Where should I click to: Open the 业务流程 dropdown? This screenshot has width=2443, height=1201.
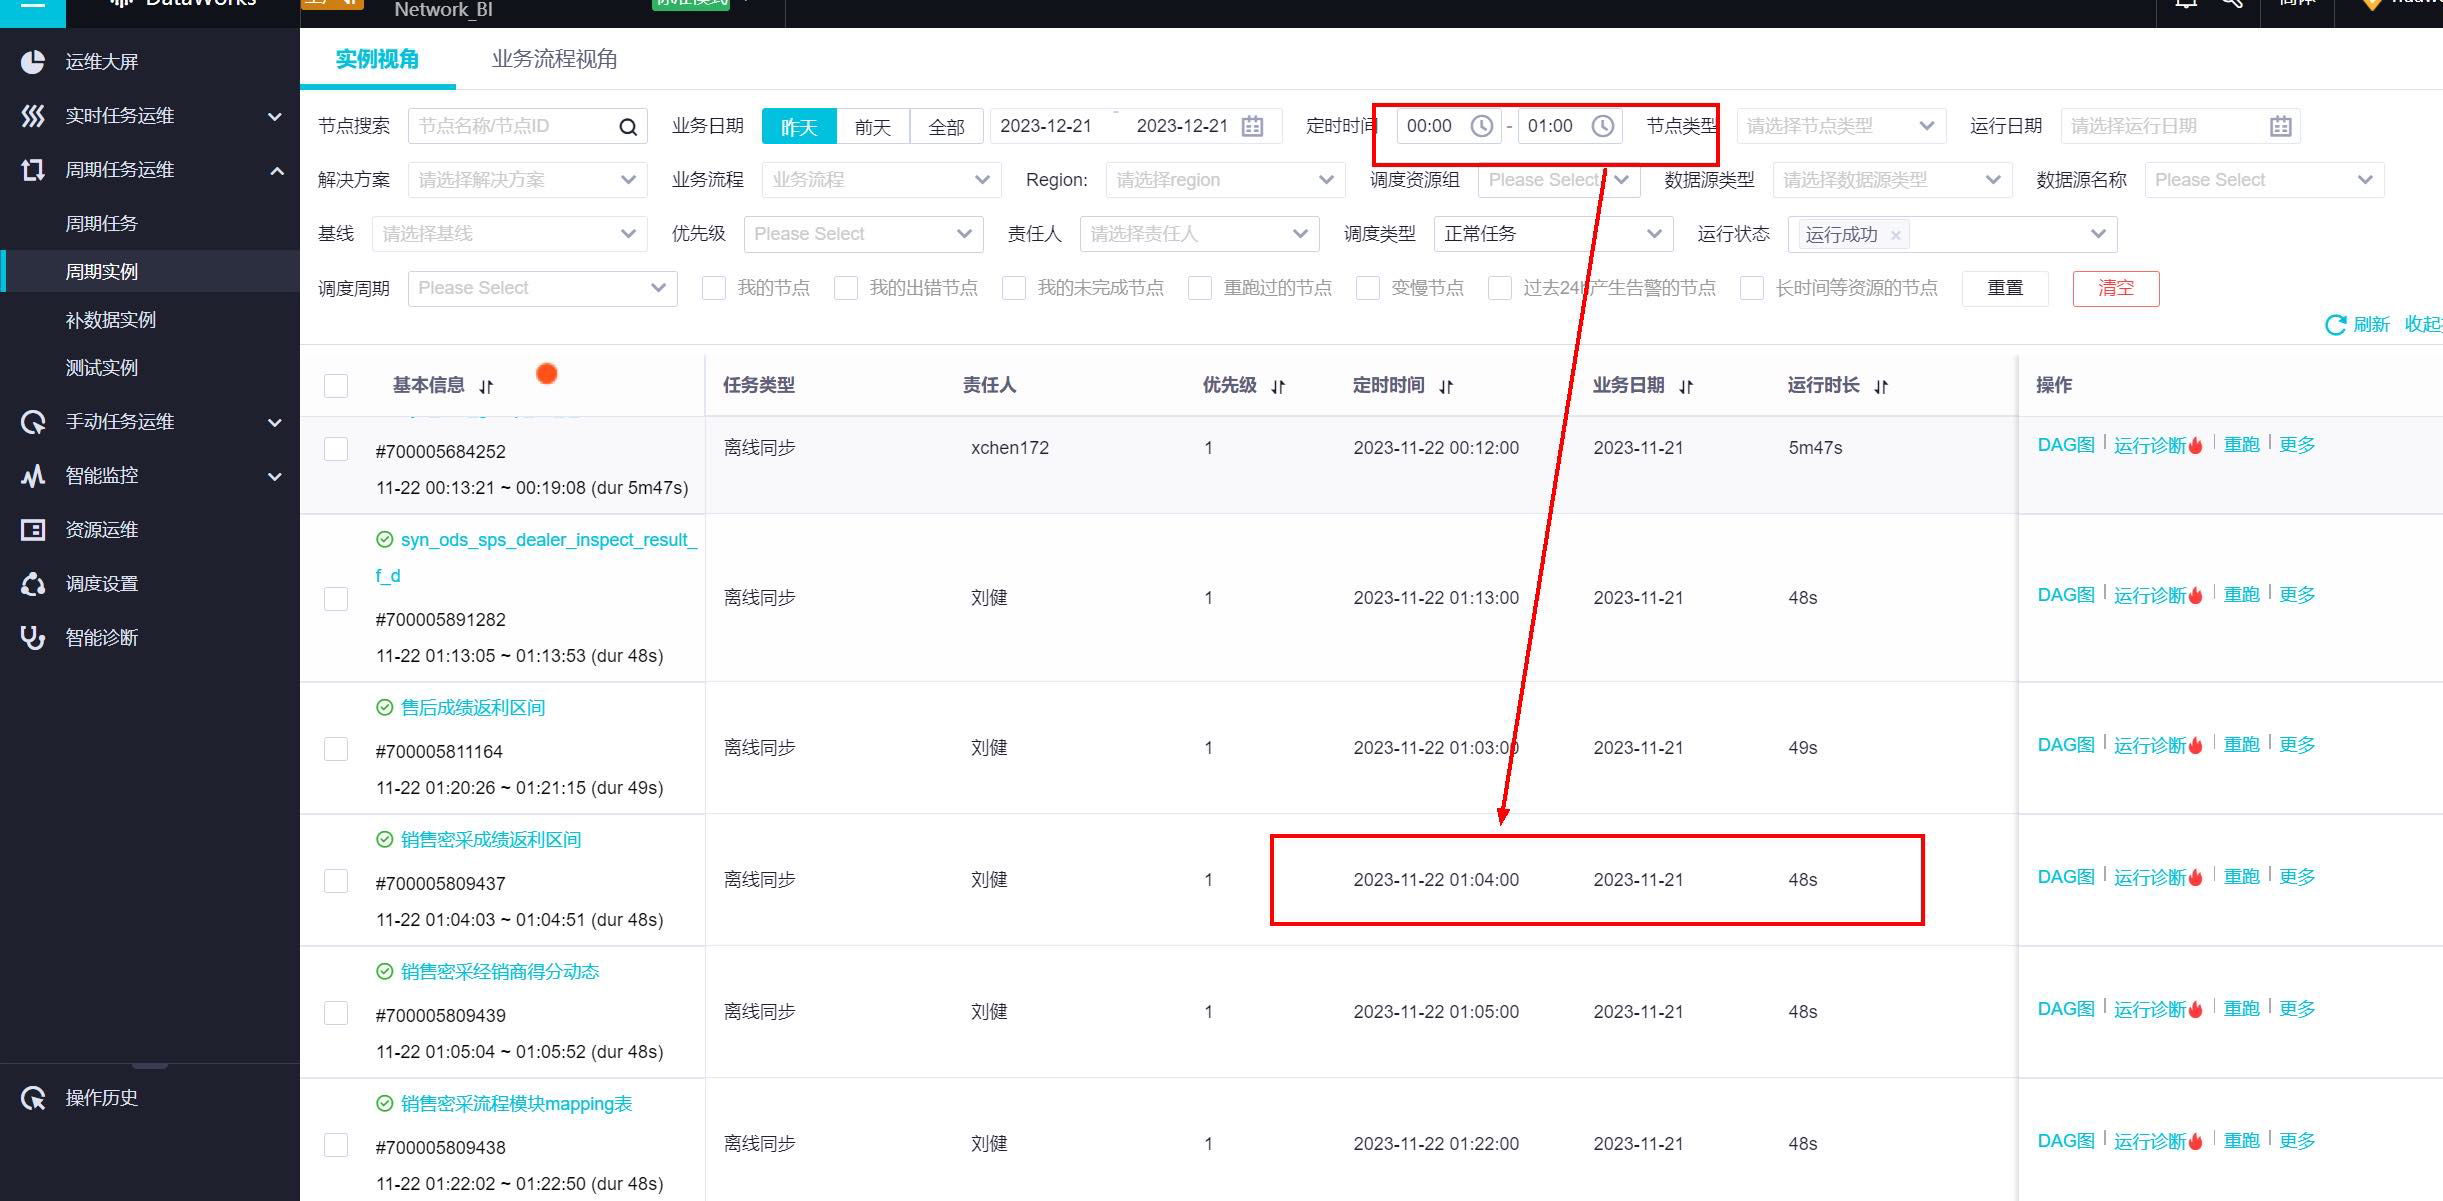(x=881, y=180)
